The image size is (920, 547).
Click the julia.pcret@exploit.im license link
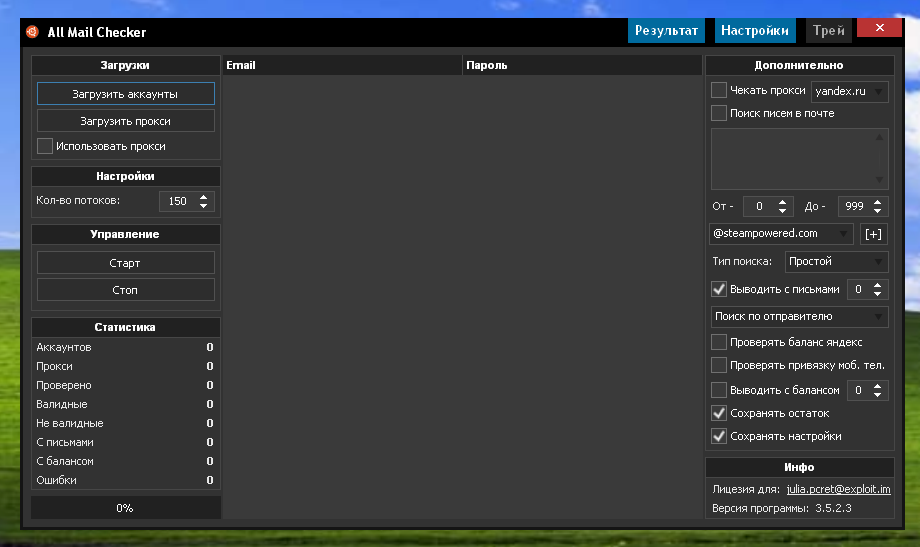[x=838, y=490]
